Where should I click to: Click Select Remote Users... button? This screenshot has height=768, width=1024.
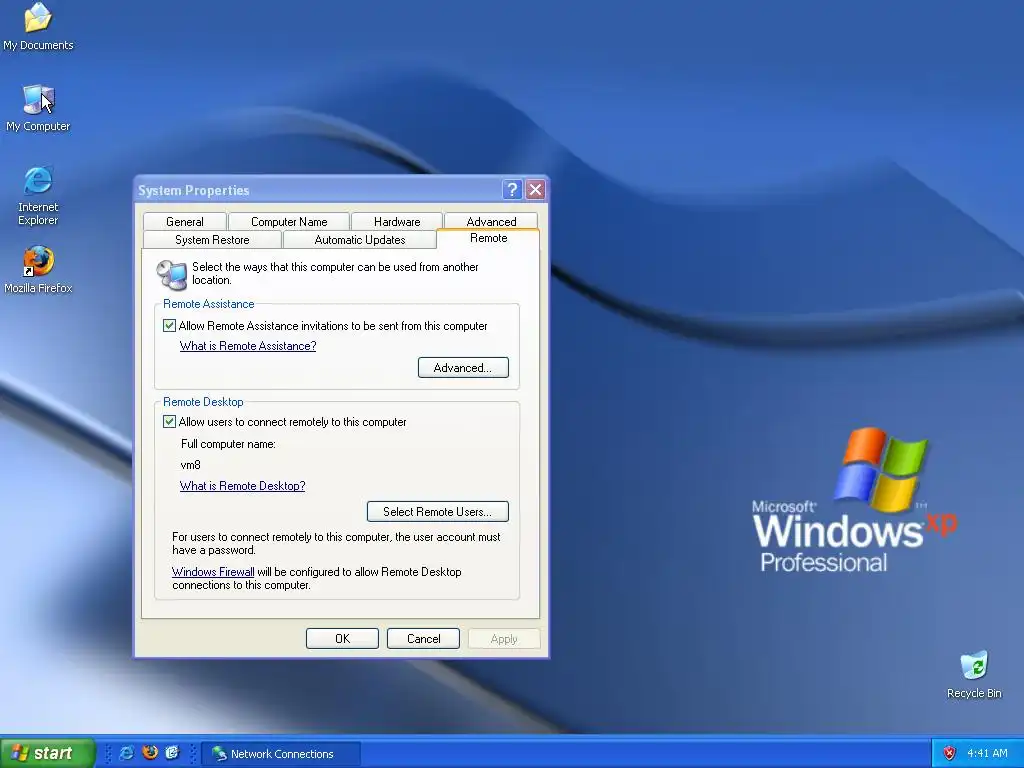click(x=438, y=511)
